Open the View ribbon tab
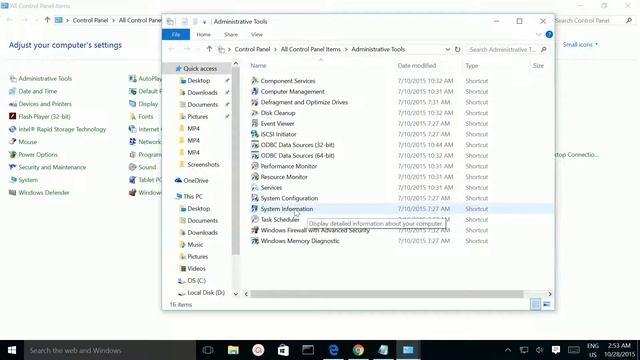The width and height of the screenshot is (640, 360). 257,35
